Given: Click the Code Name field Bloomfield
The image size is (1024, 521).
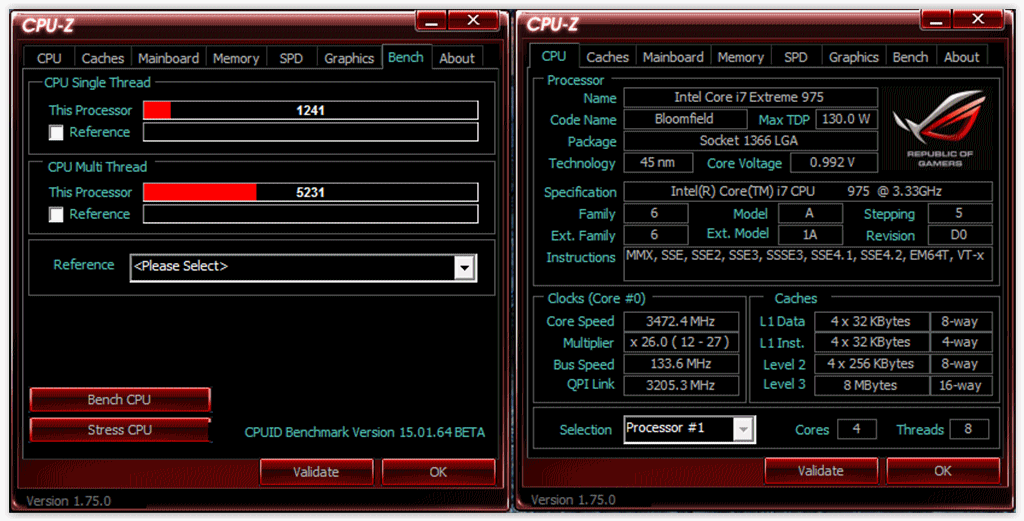Looking at the screenshot, I should [x=685, y=119].
